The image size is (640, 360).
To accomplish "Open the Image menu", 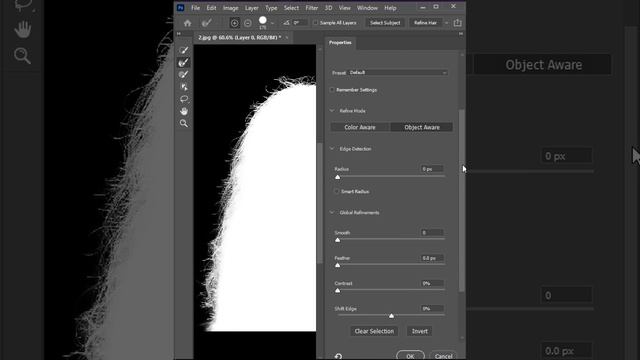I will (x=231, y=8).
